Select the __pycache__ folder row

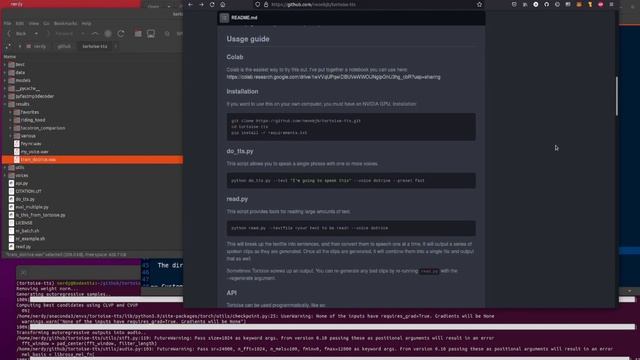tap(92, 89)
